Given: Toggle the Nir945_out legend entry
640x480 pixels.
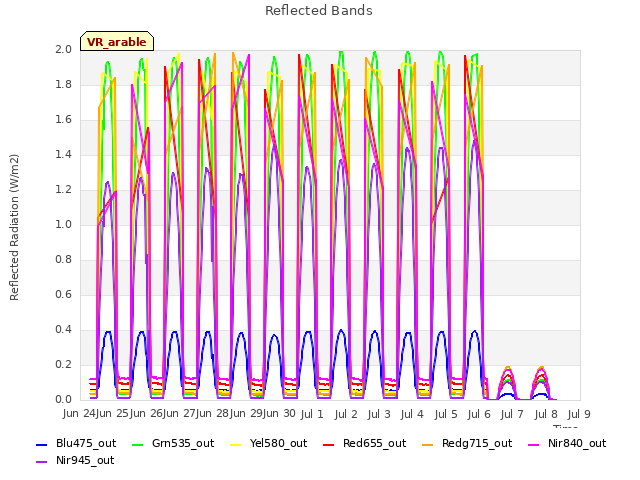Looking at the screenshot, I should point(75,461).
